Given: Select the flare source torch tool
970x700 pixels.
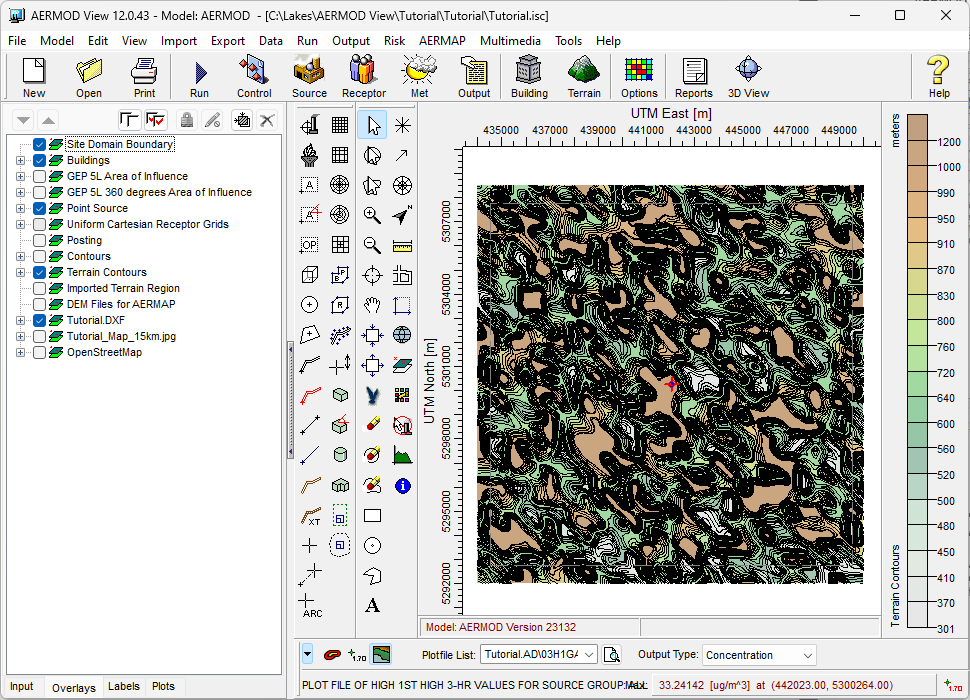Looking at the screenshot, I should point(310,155).
